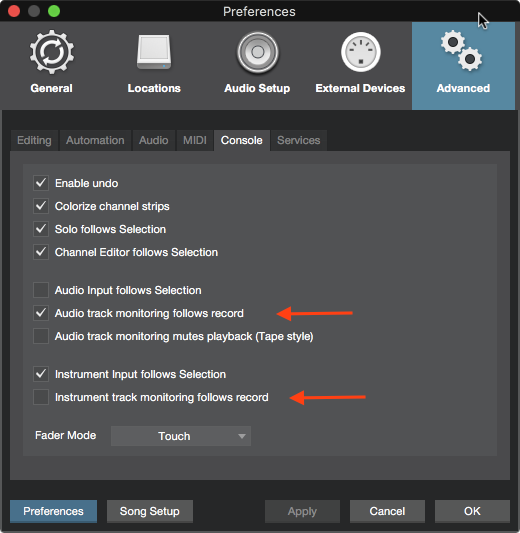Image resolution: width=520 pixels, height=533 pixels.
Task: Cancel the preferences dialog
Action: pos(387,511)
